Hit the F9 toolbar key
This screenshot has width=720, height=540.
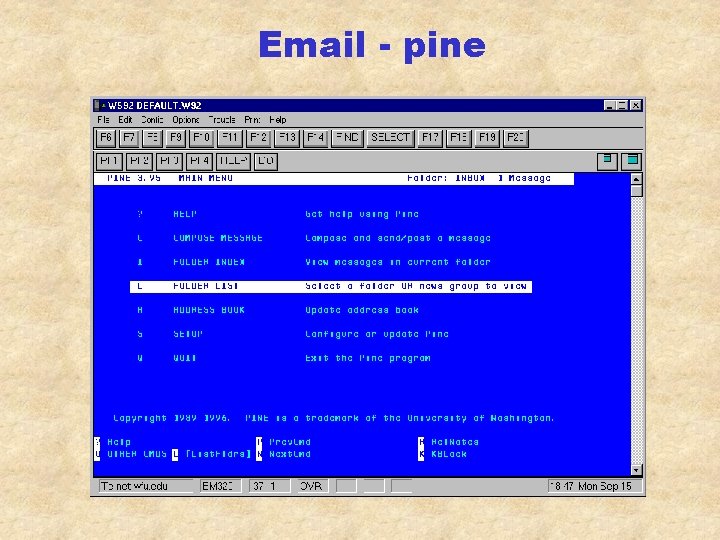click(x=176, y=138)
